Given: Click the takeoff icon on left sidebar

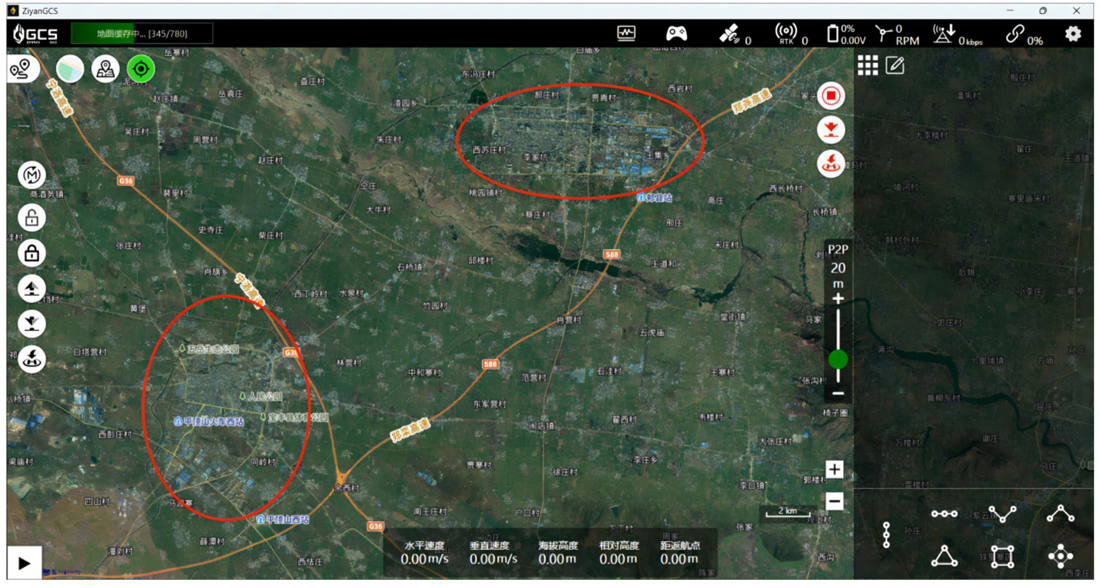Looking at the screenshot, I should coord(32,288).
